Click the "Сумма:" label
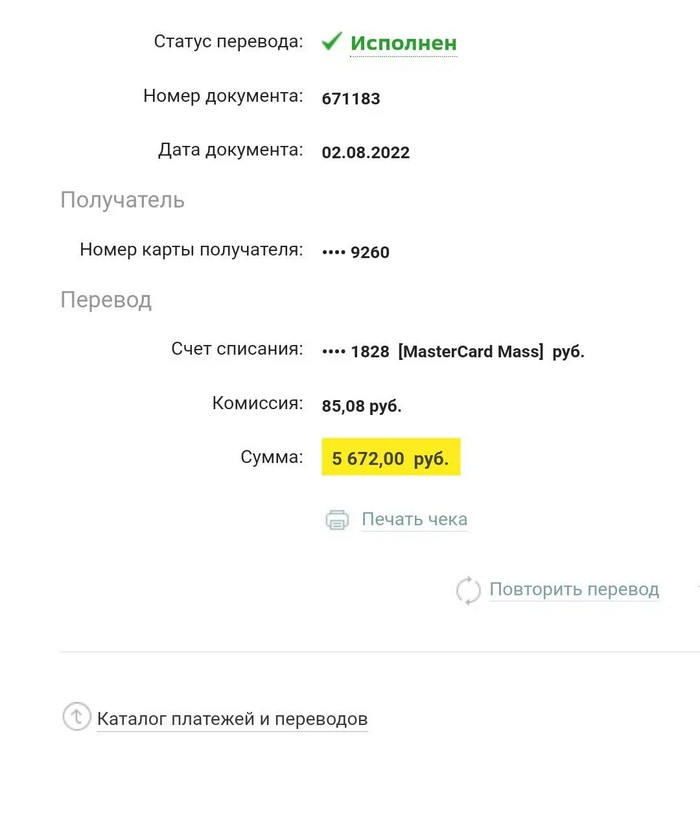700x819 pixels. pos(271,457)
